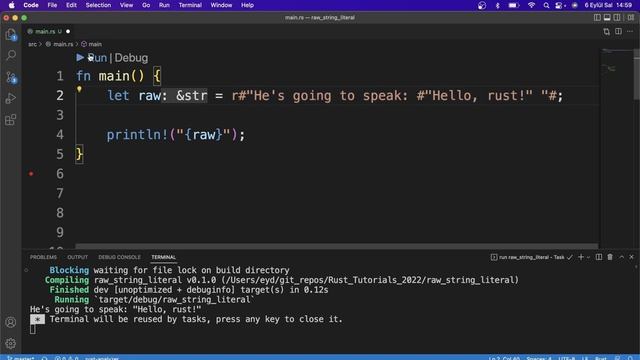Select the run raw_string_literal task terminal
The image size is (640, 360).
coord(531,257)
